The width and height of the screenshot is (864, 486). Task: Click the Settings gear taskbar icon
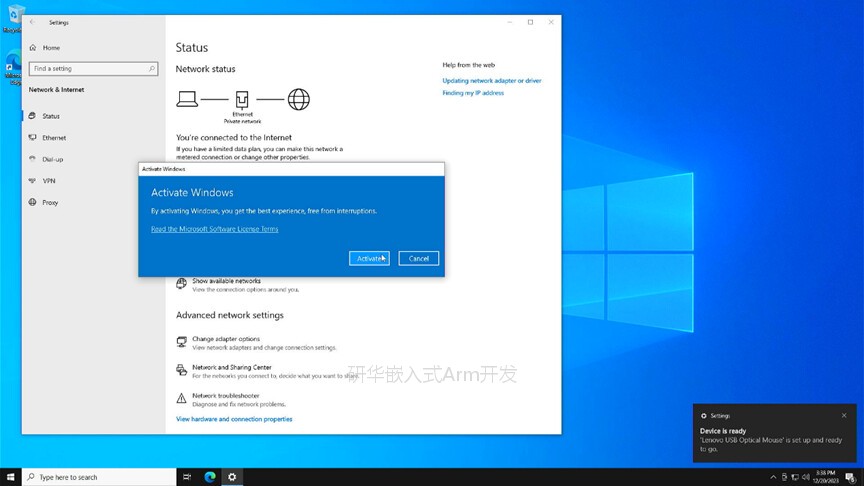tap(232, 477)
